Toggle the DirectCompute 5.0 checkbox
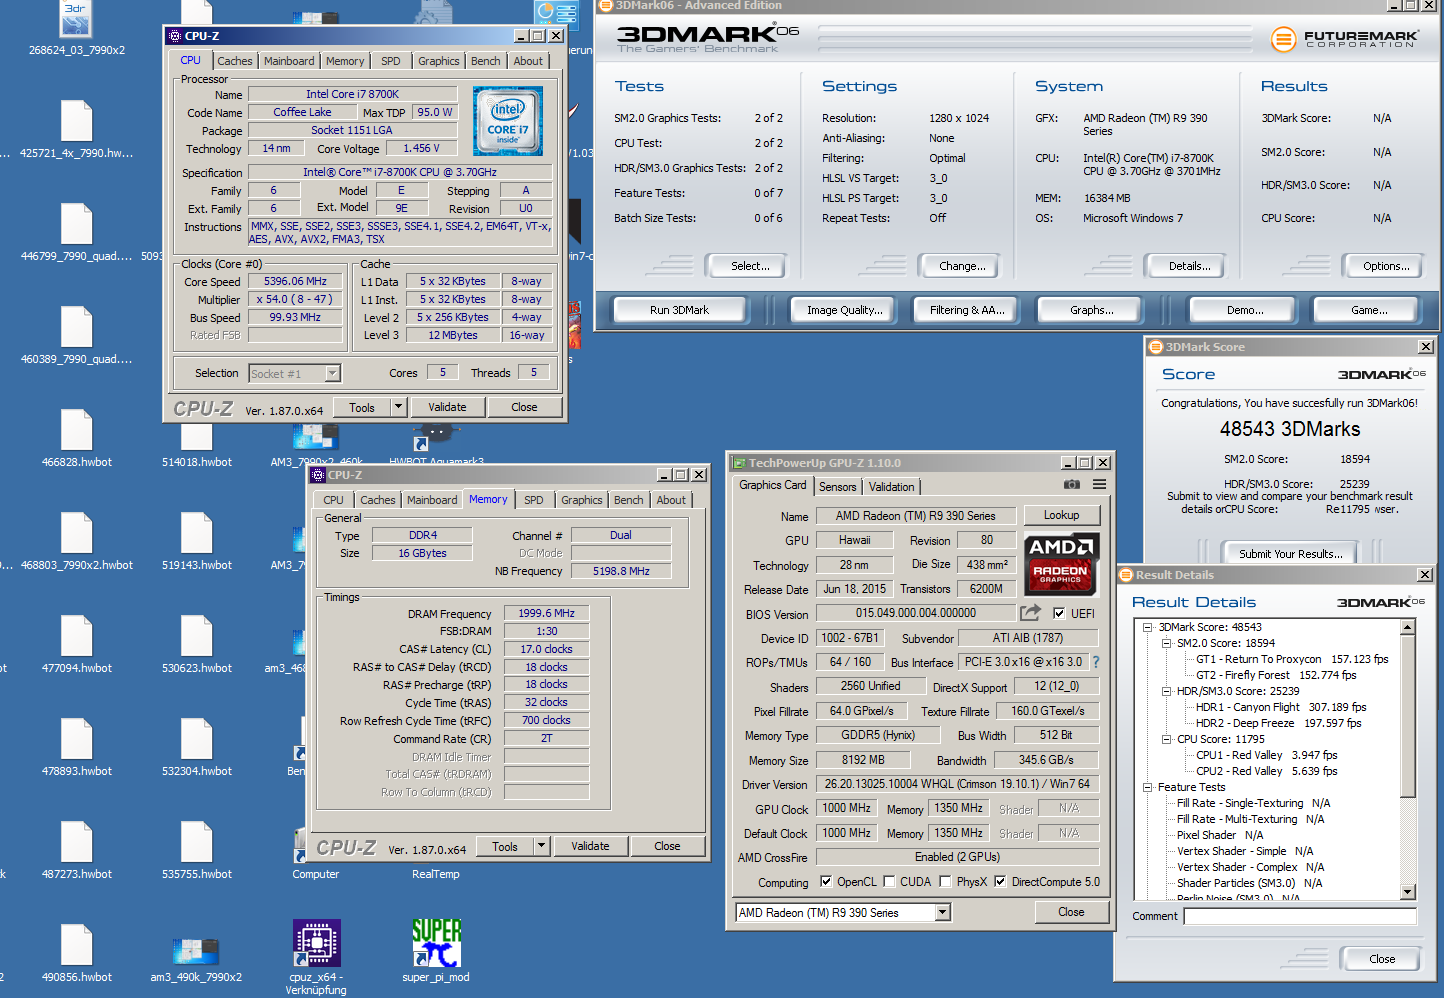 tap(1000, 882)
